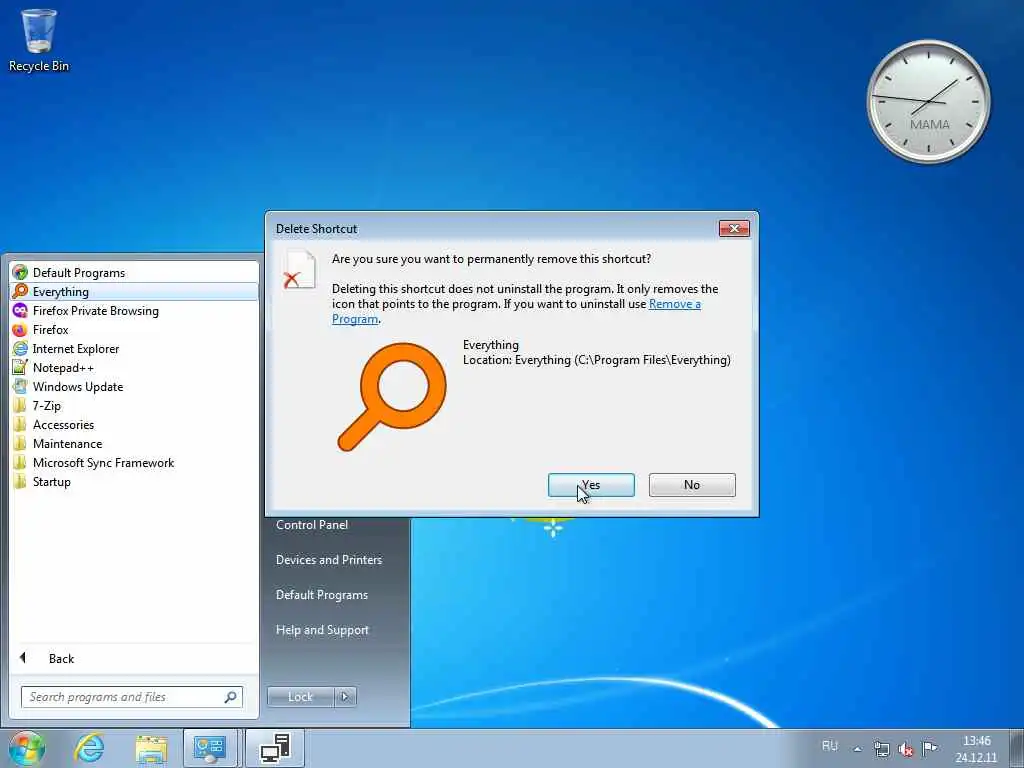Click the 'Location: Everything' path text
1024x768 pixels.
pyautogui.click(x=596, y=360)
